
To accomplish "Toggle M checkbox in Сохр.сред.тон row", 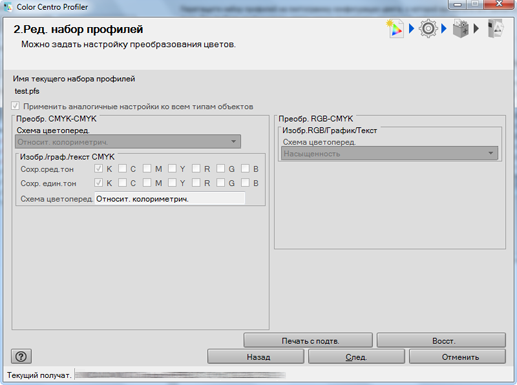I will click(x=147, y=169).
